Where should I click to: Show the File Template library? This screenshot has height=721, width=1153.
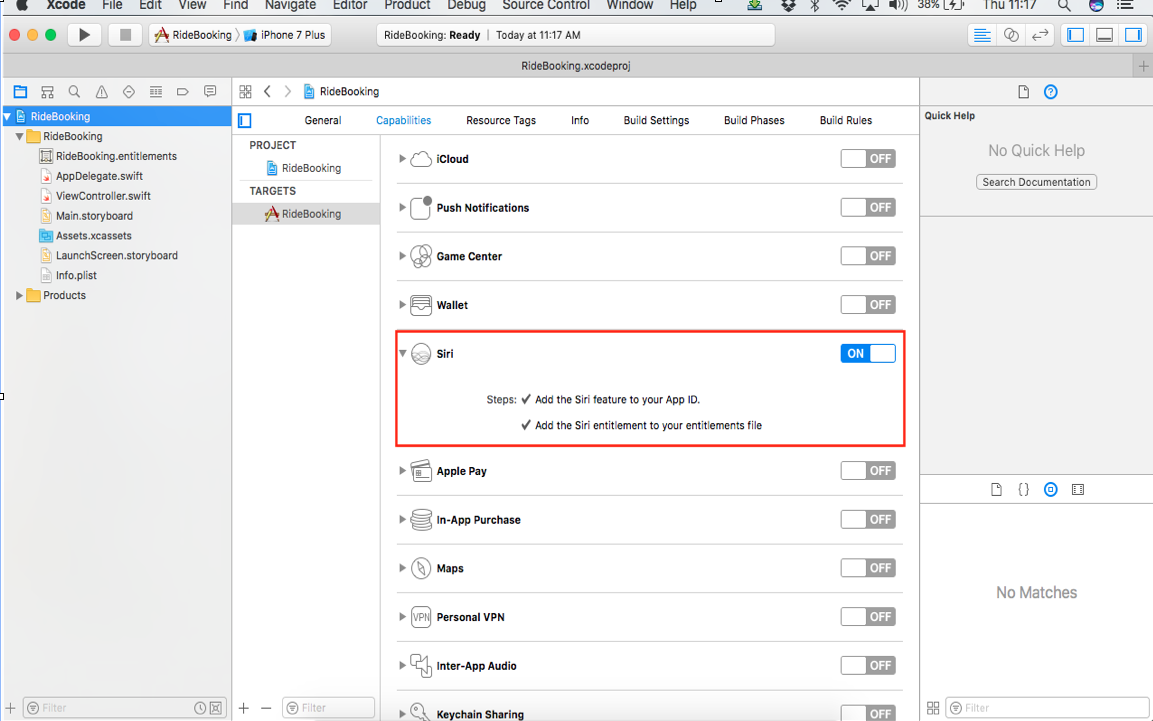pos(996,489)
